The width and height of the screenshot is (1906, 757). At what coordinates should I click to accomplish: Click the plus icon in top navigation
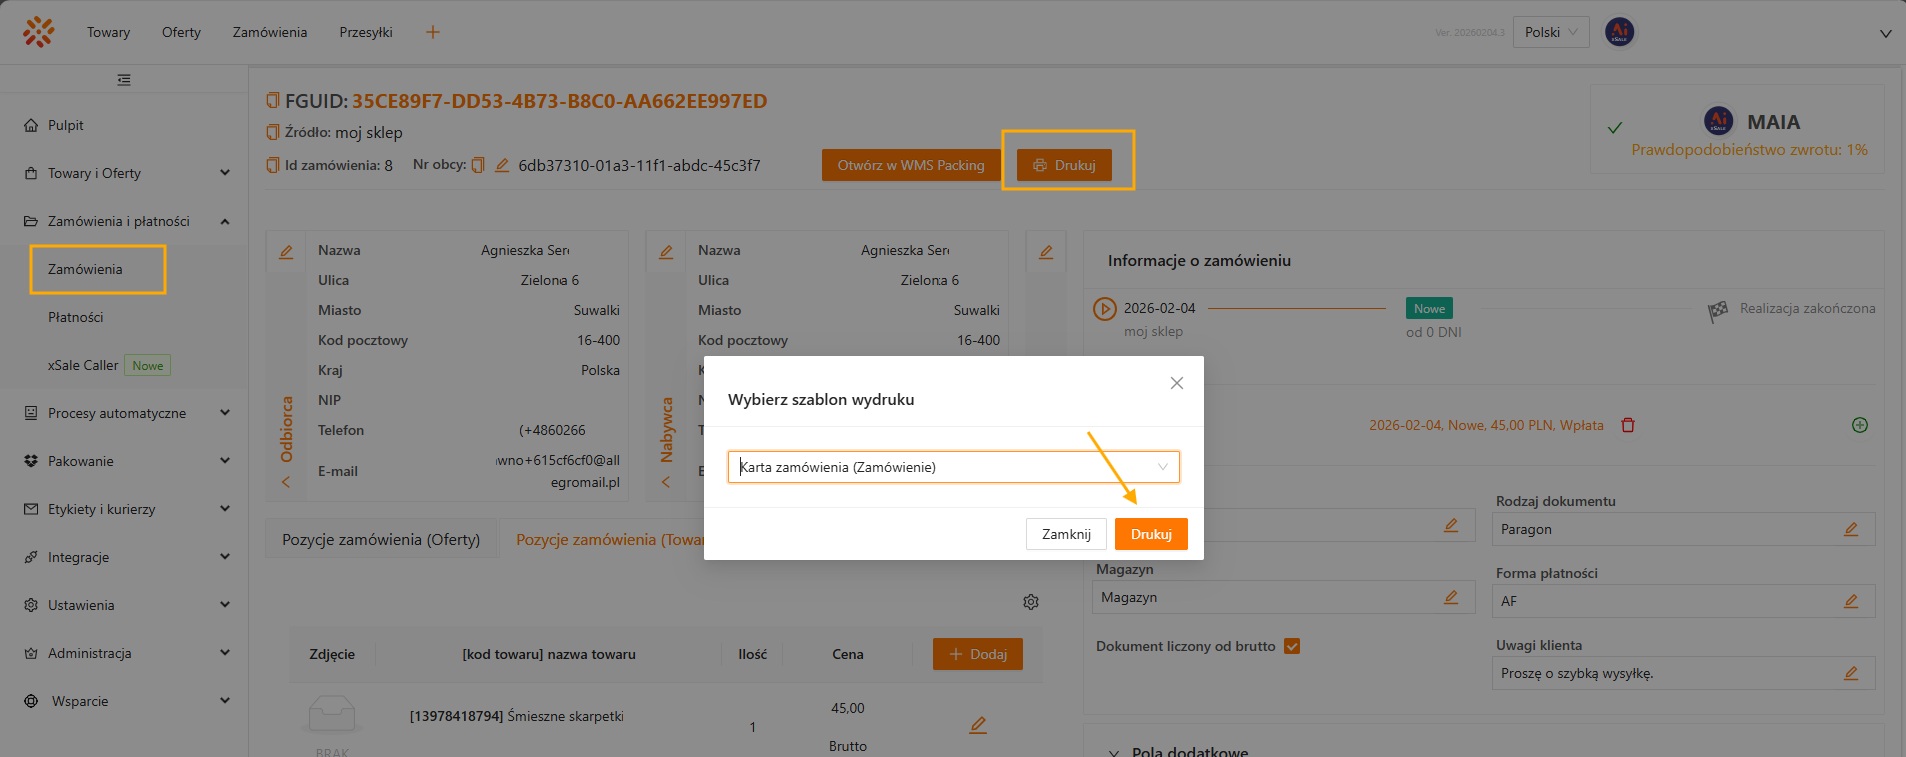point(433,32)
